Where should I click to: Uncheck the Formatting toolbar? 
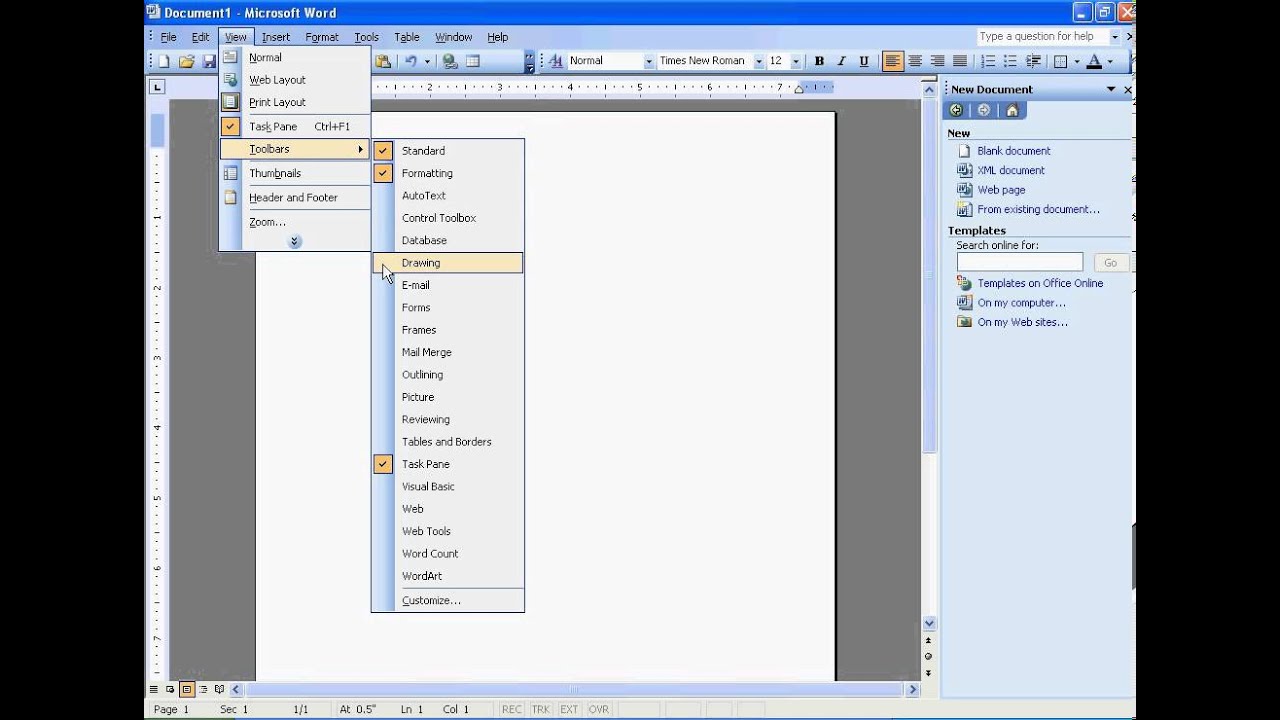(448, 173)
